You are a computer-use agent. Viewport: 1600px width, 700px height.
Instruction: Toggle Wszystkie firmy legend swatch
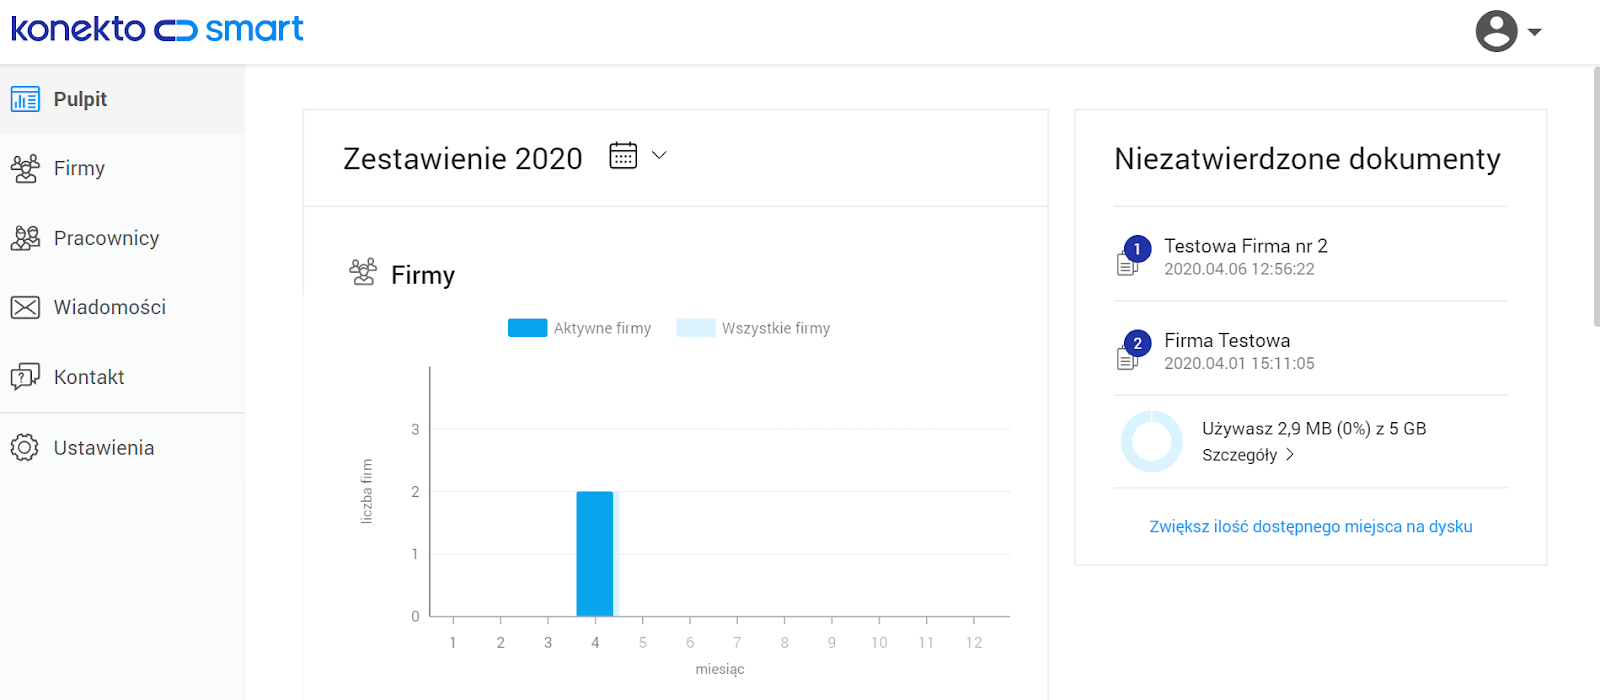point(696,328)
